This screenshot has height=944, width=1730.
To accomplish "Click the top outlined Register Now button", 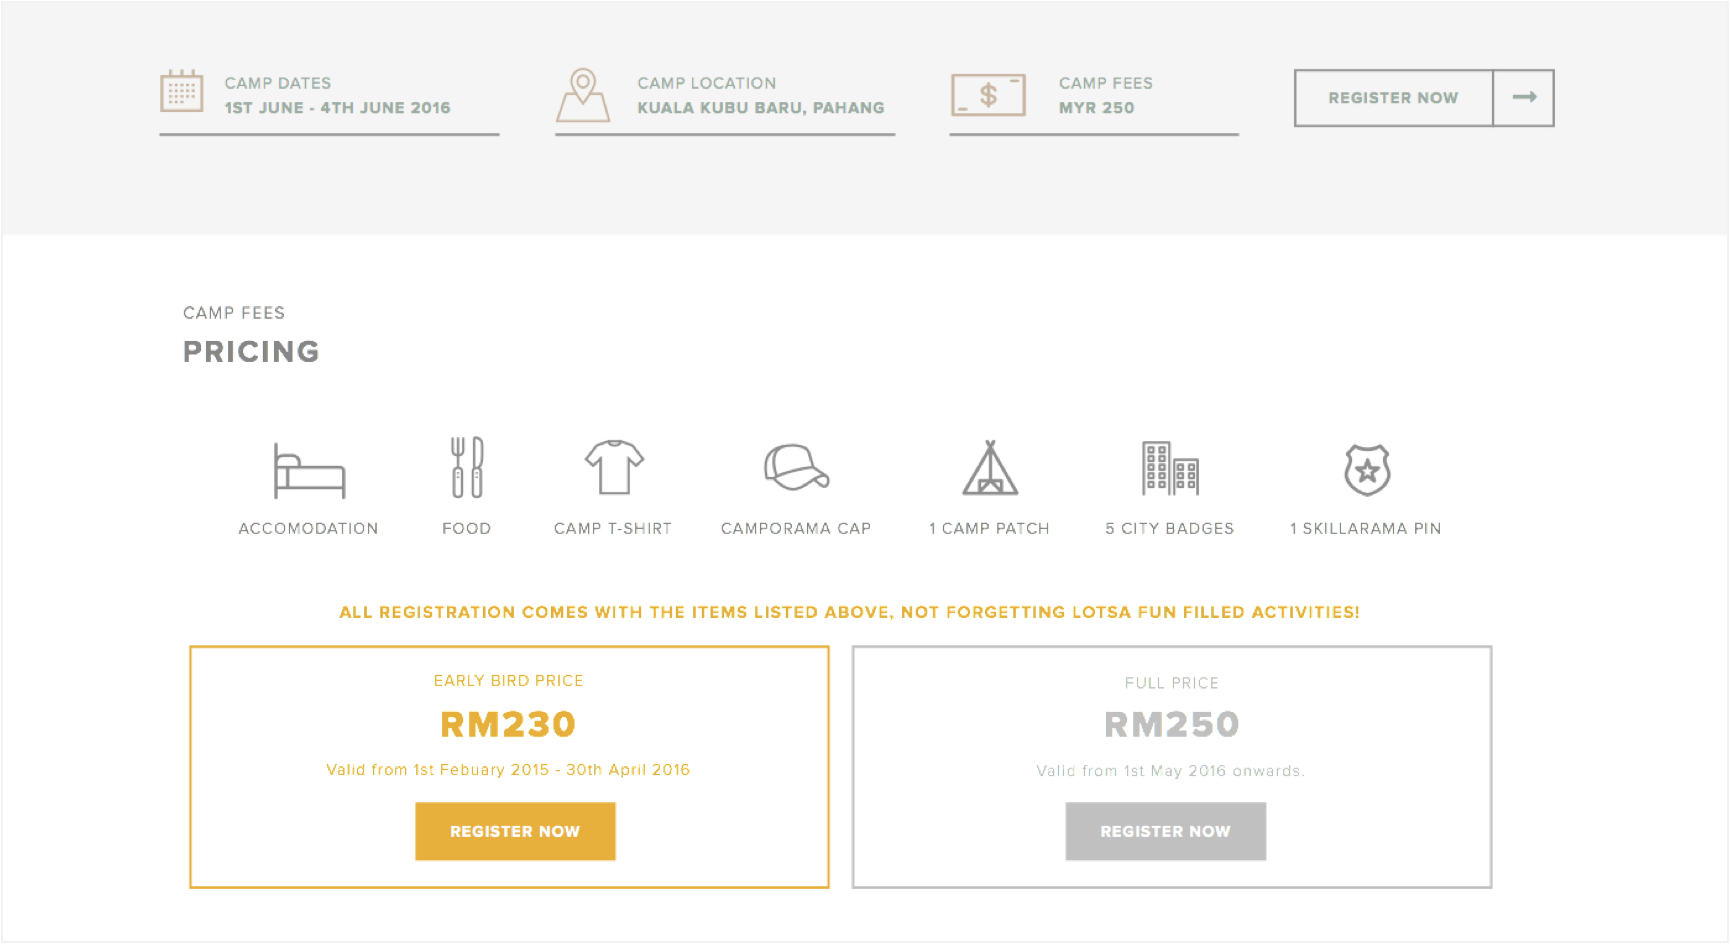I will click(1393, 98).
